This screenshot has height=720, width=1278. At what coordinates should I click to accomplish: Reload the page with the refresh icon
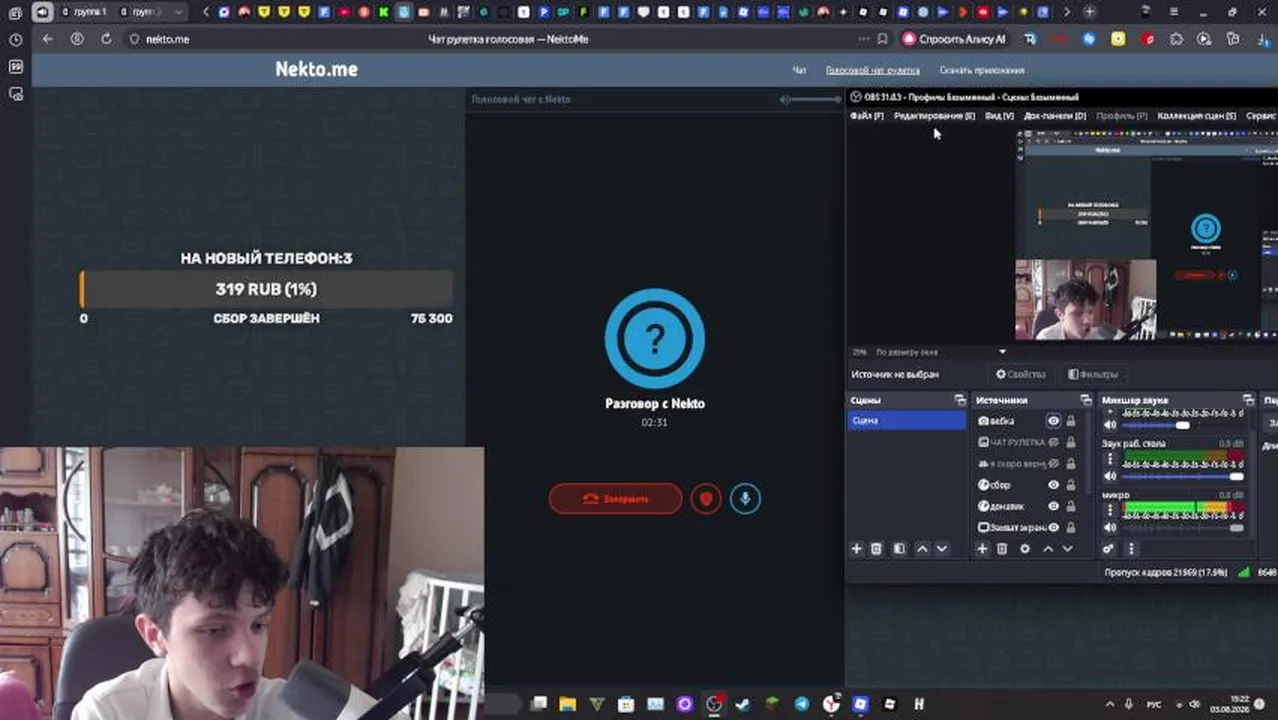click(106, 39)
